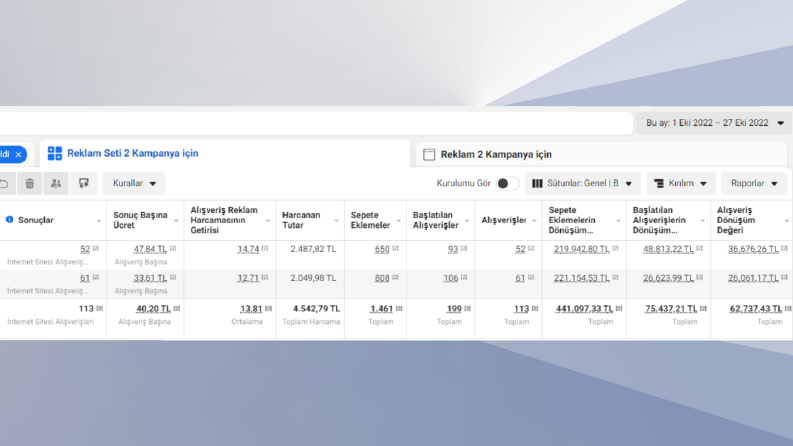
Task: Click value 48.813,22 TL
Action: pos(668,249)
